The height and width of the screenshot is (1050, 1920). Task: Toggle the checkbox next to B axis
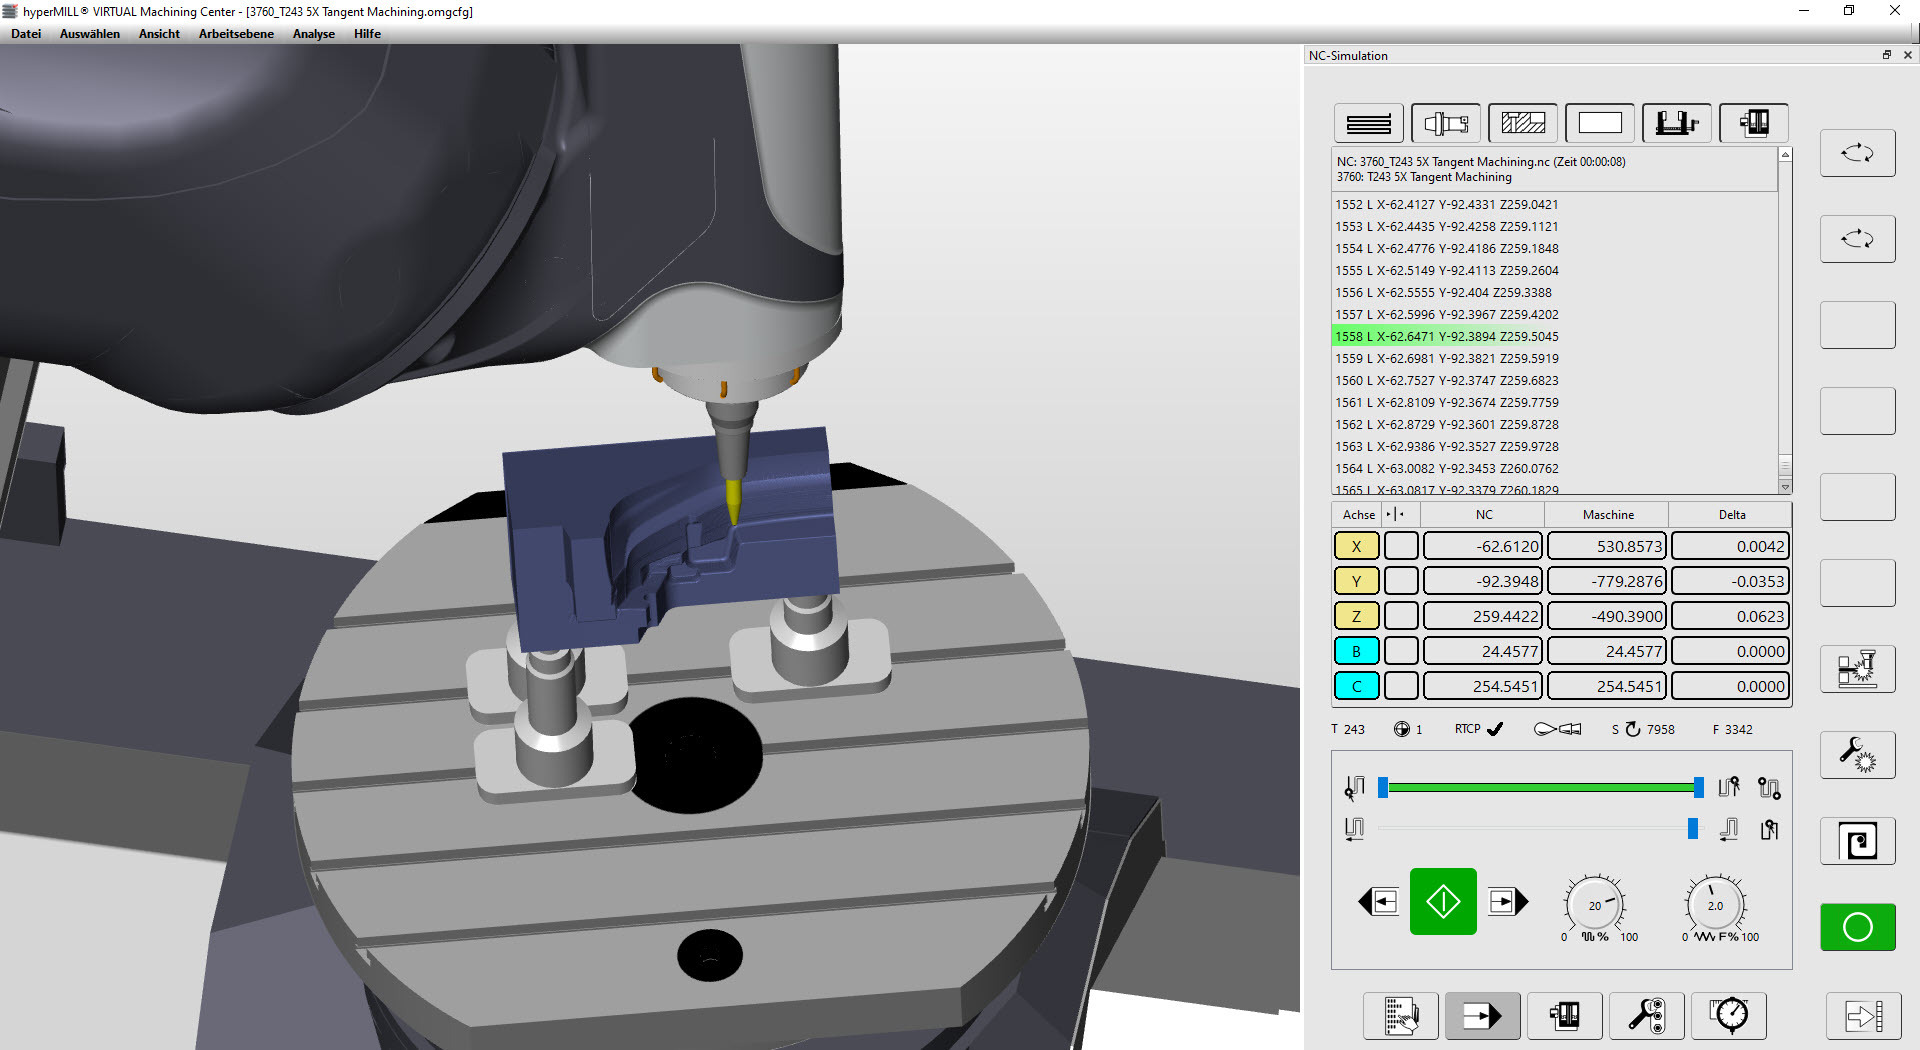[x=1401, y=651]
